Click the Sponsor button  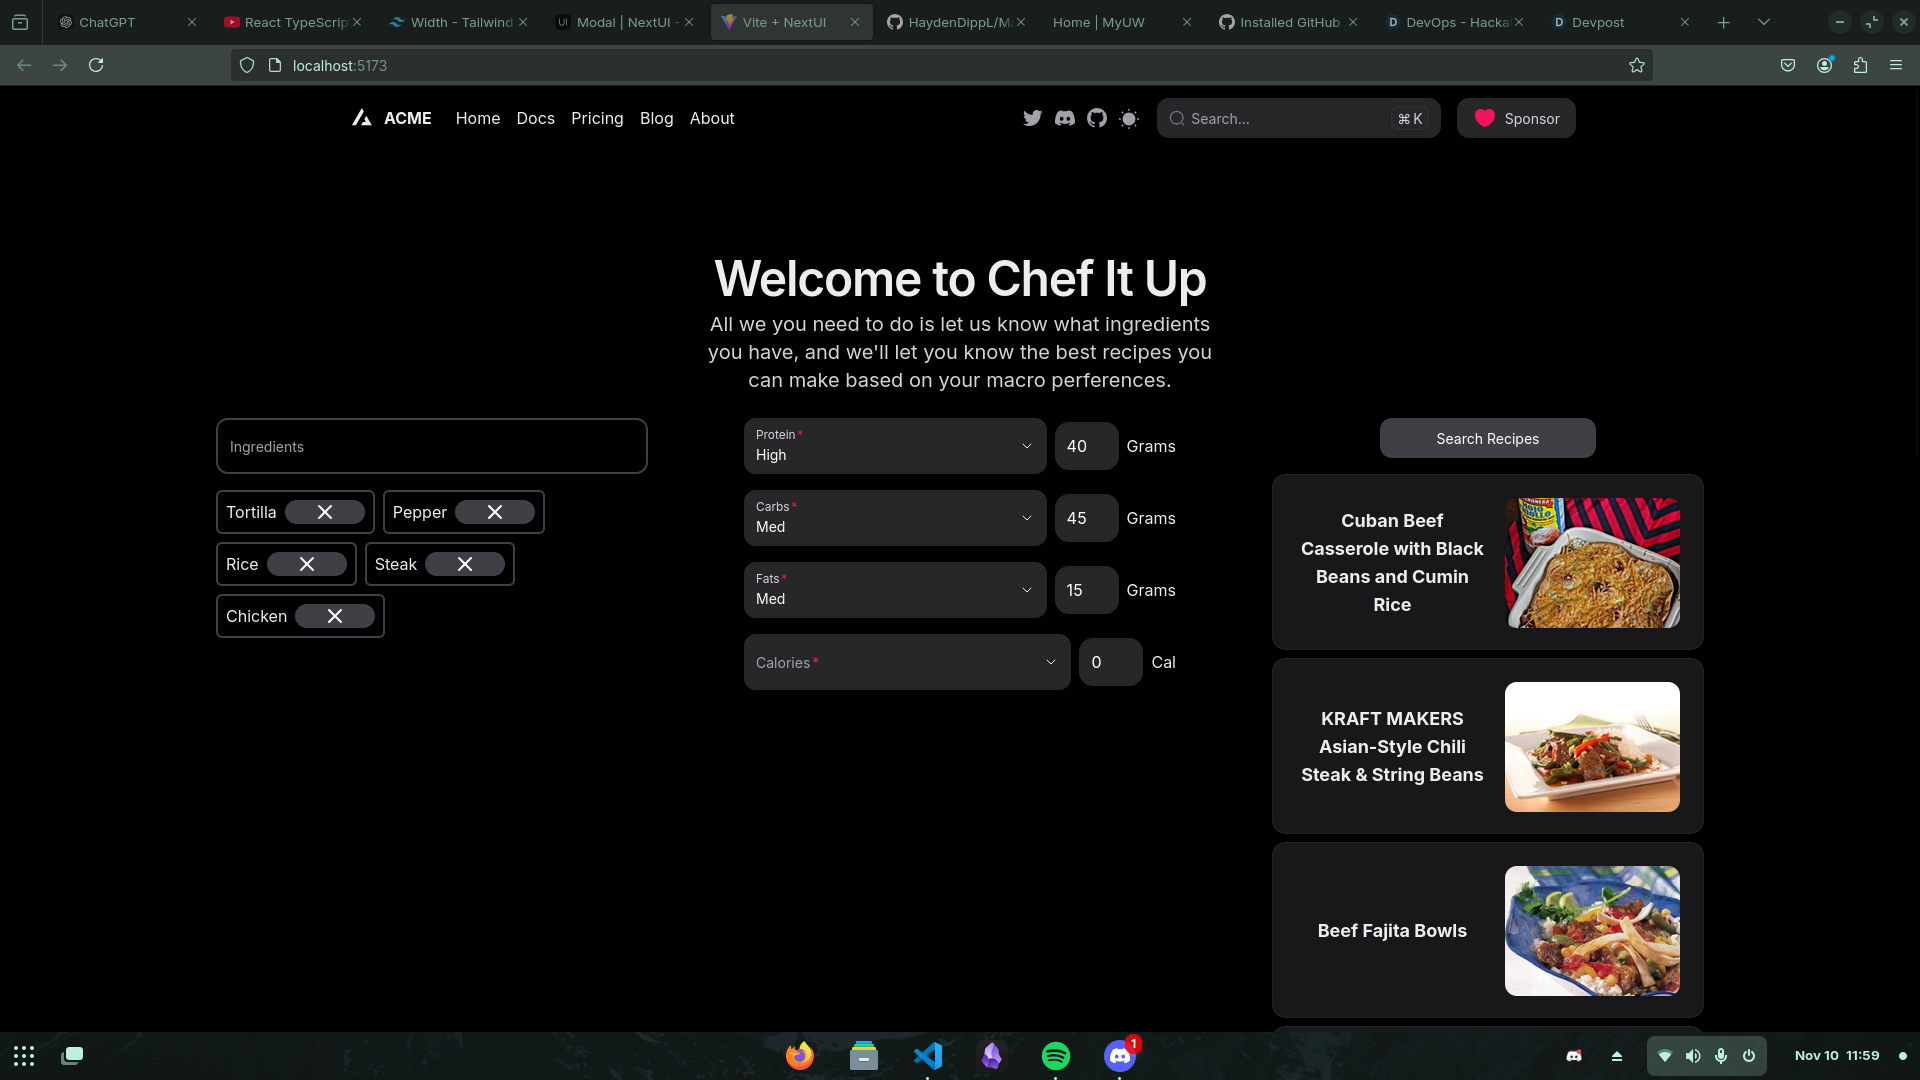pyautogui.click(x=1516, y=118)
